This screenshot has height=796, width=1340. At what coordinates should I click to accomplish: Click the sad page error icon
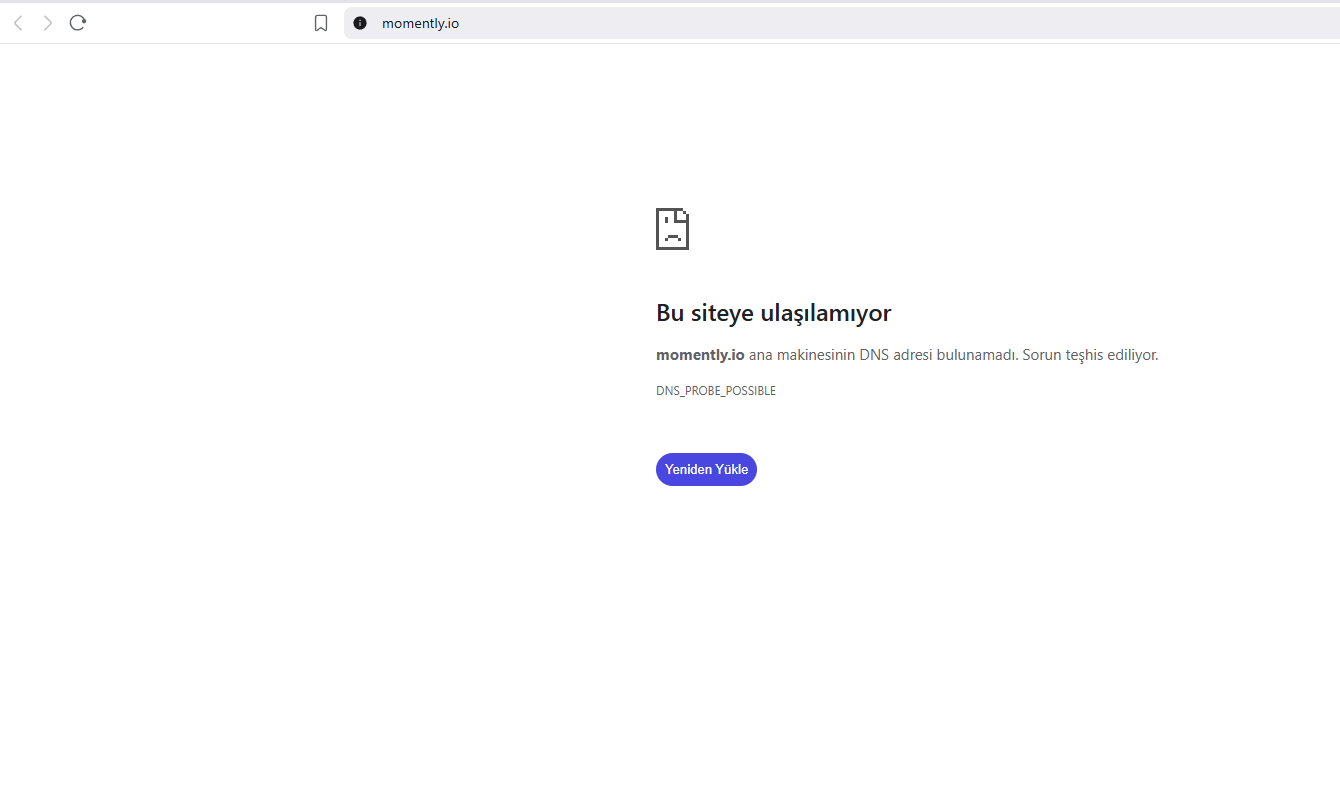point(672,229)
